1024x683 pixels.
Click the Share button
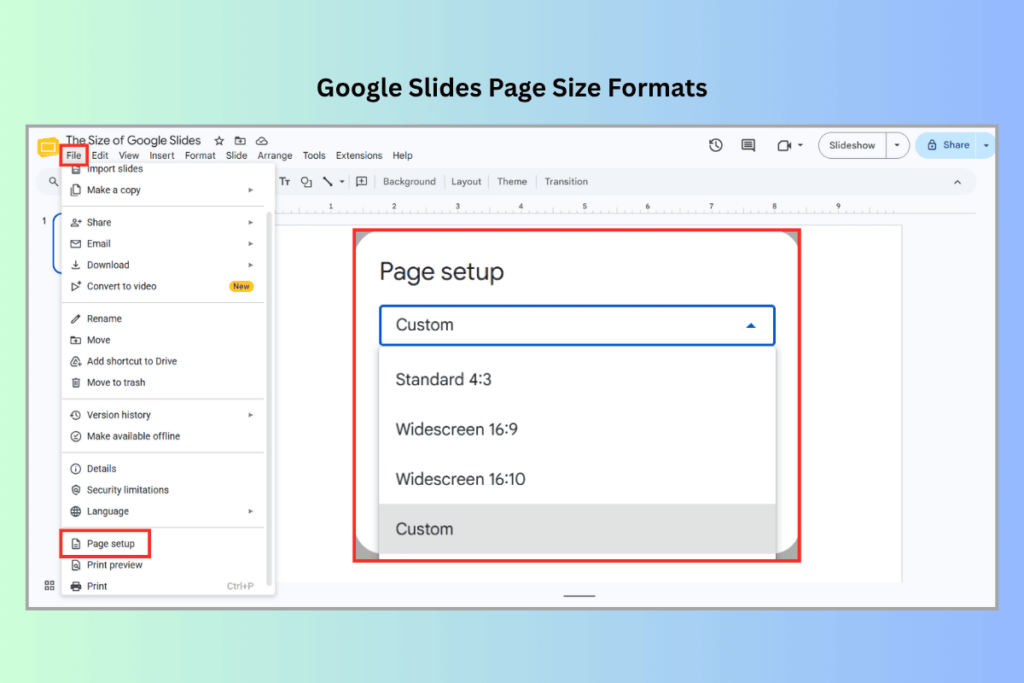coord(948,145)
